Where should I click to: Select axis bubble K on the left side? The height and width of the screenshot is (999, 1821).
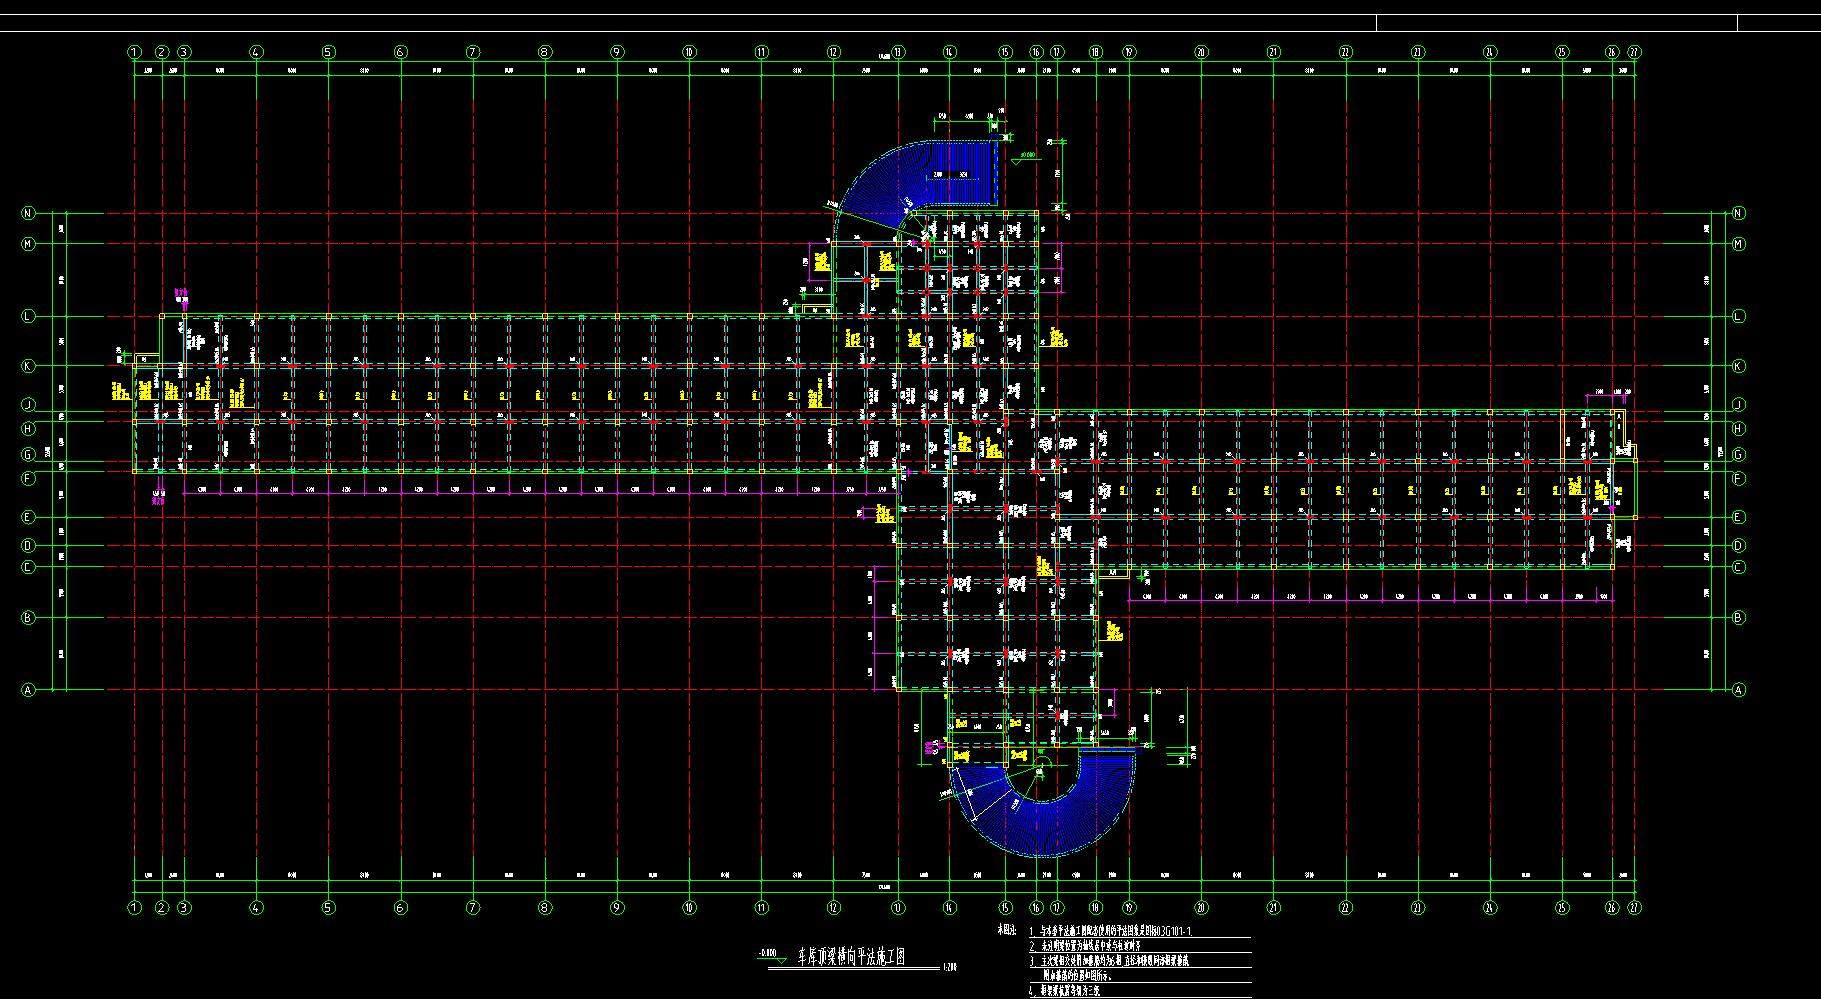point(29,366)
